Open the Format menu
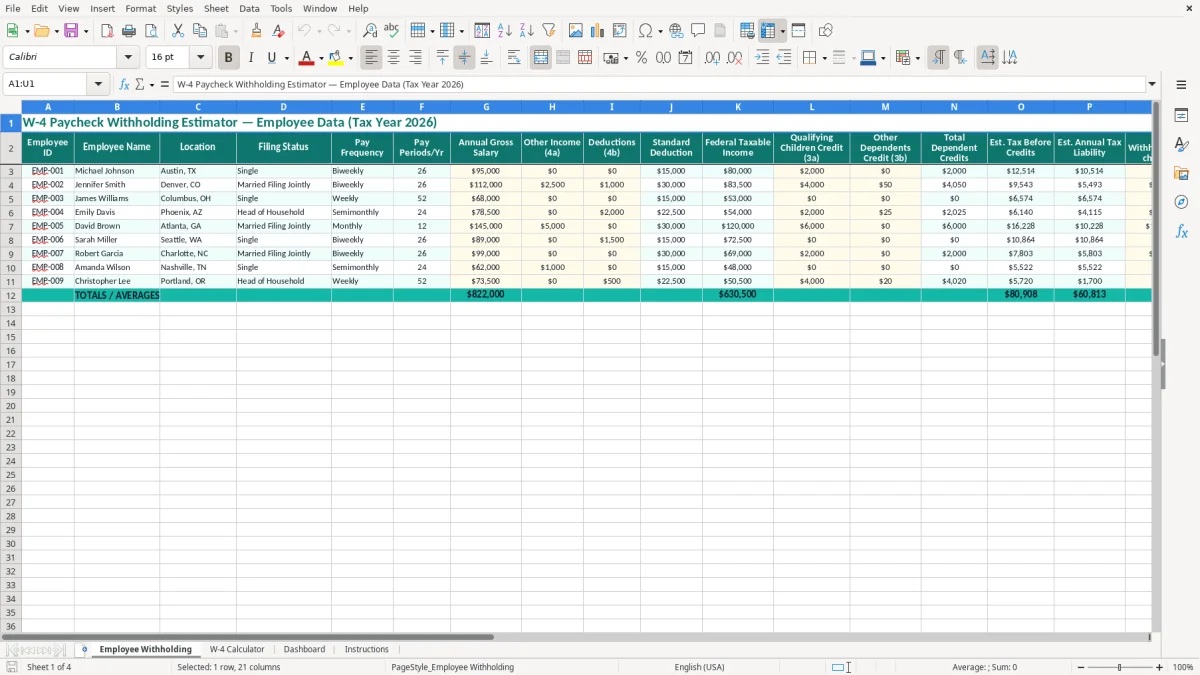This screenshot has width=1200, height=675. tap(141, 8)
